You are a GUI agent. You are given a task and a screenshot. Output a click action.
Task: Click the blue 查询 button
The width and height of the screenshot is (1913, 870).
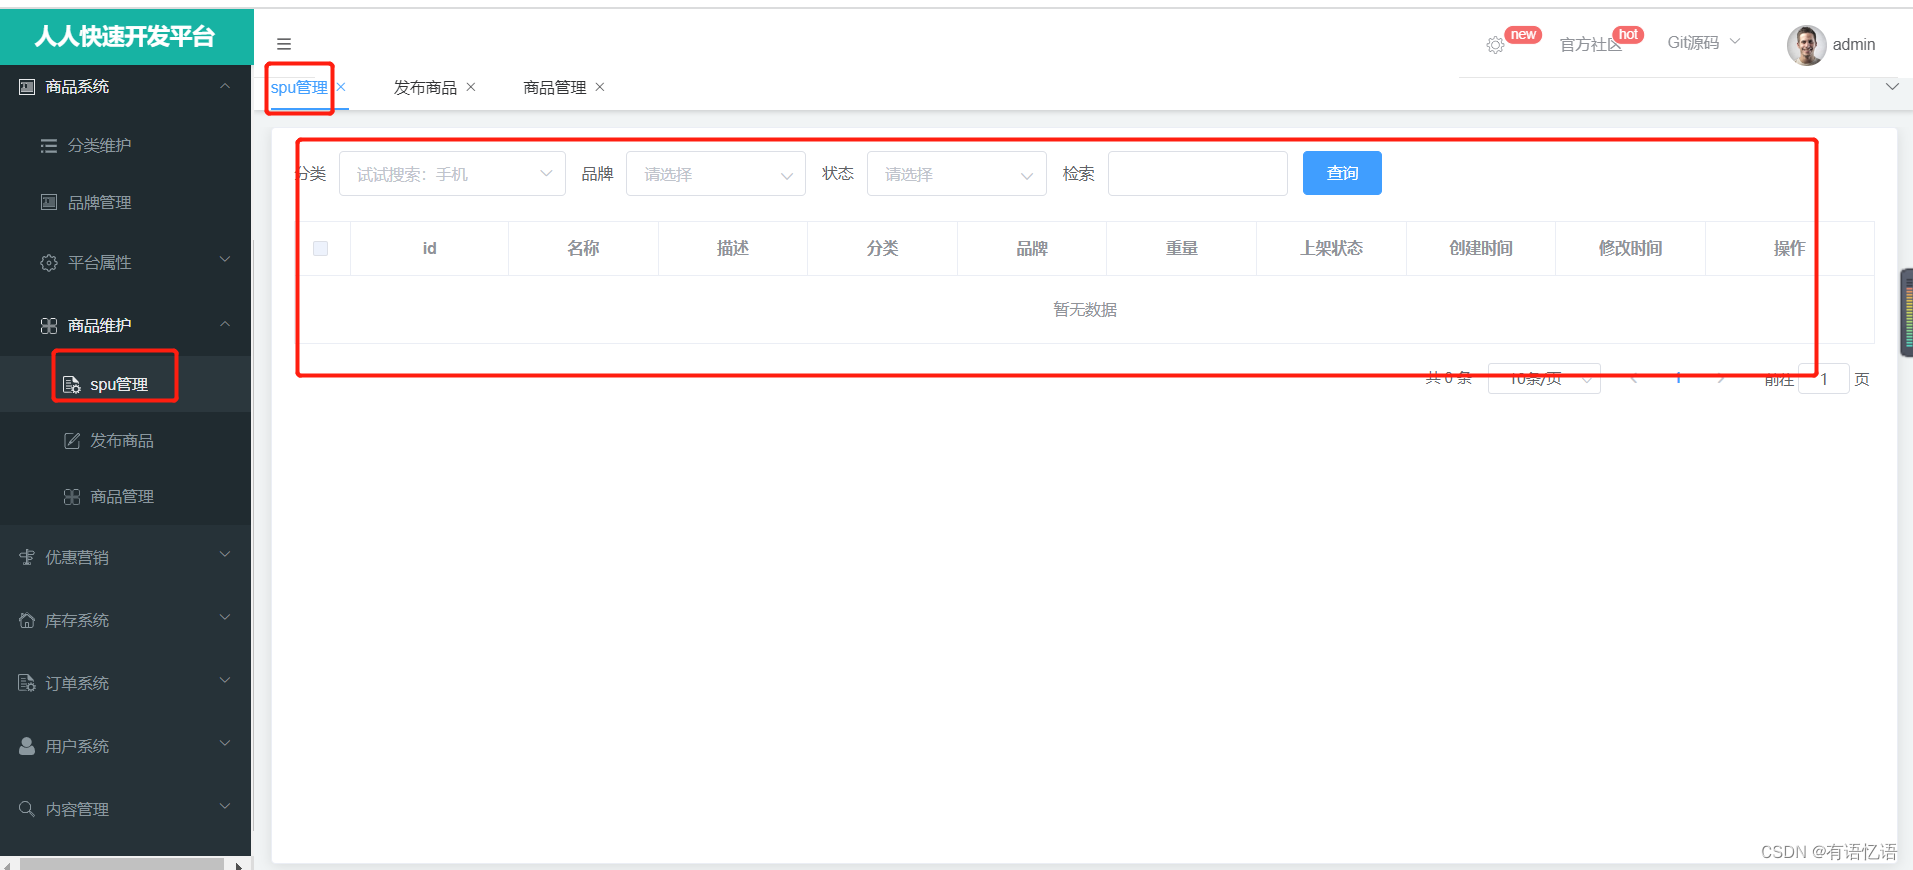[x=1342, y=173]
